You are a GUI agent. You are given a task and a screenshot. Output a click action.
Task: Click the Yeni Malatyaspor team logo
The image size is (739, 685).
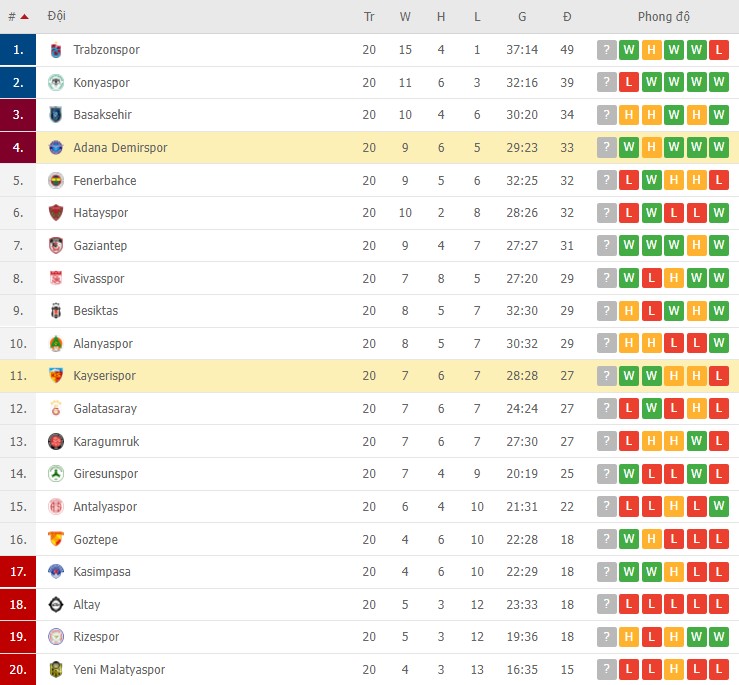click(x=56, y=669)
